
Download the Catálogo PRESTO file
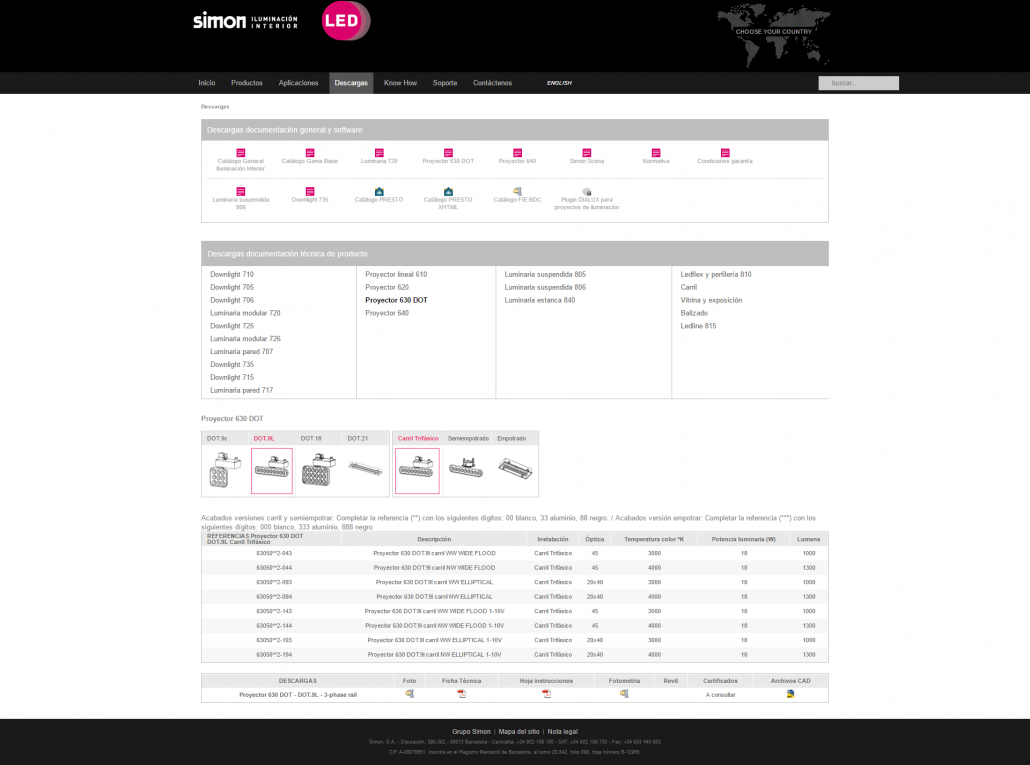(x=379, y=192)
